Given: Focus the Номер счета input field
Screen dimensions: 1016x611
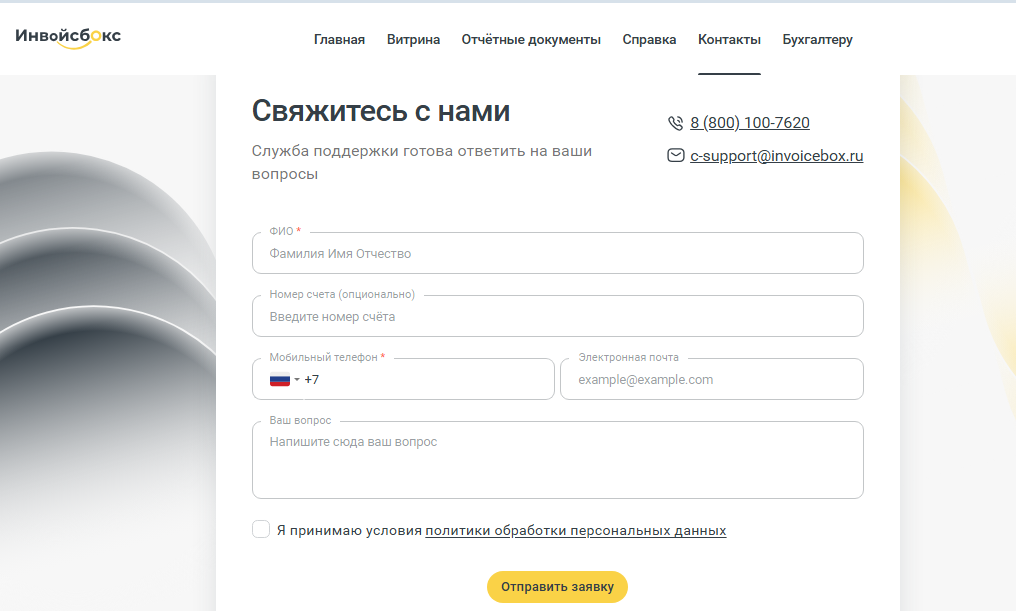Looking at the screenshot, I should coord(557,316).
